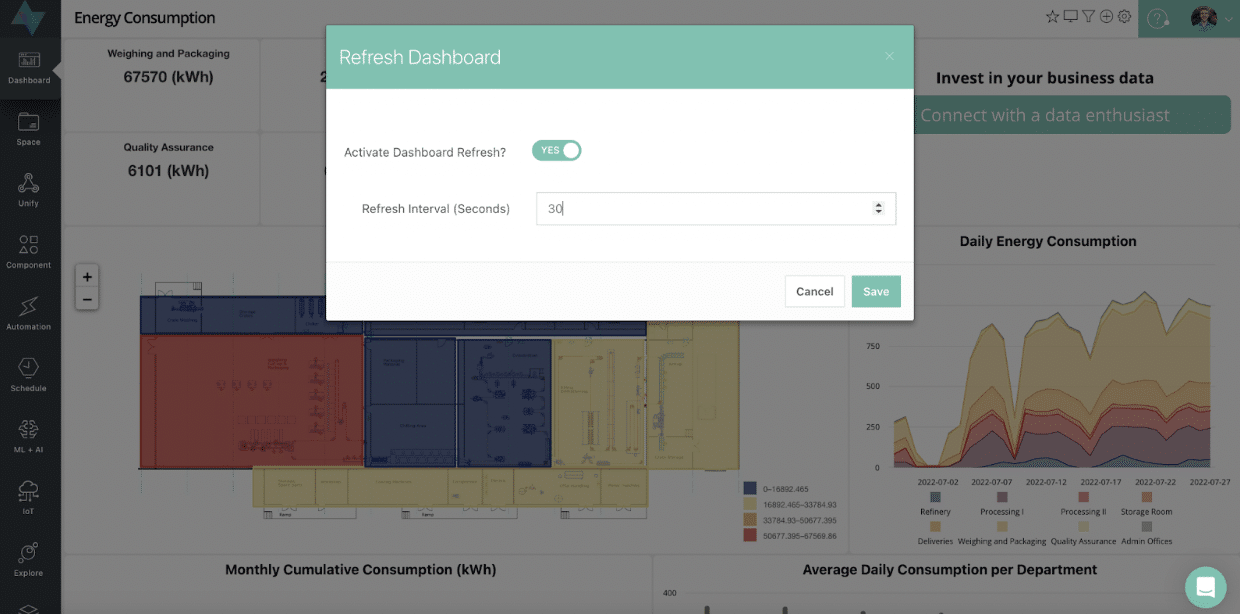1240x614 pixels.
Task: Click the app logo in the top-left corner
Action: pyautogui.click(x=29, y=18)
